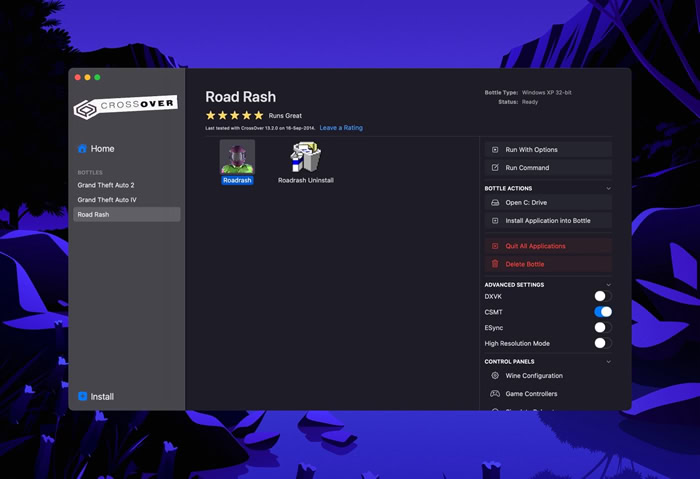
Task: Disable the CSMT toggle
Action: click(603, 312)
